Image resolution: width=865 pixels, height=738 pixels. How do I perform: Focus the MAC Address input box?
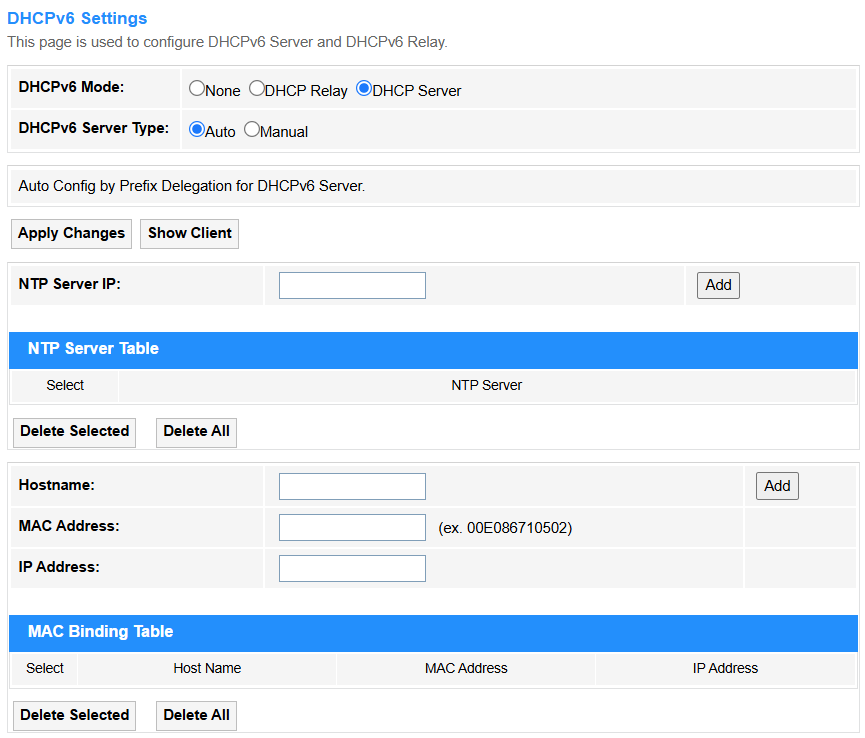pyautogui.click(x=352, y=527)
